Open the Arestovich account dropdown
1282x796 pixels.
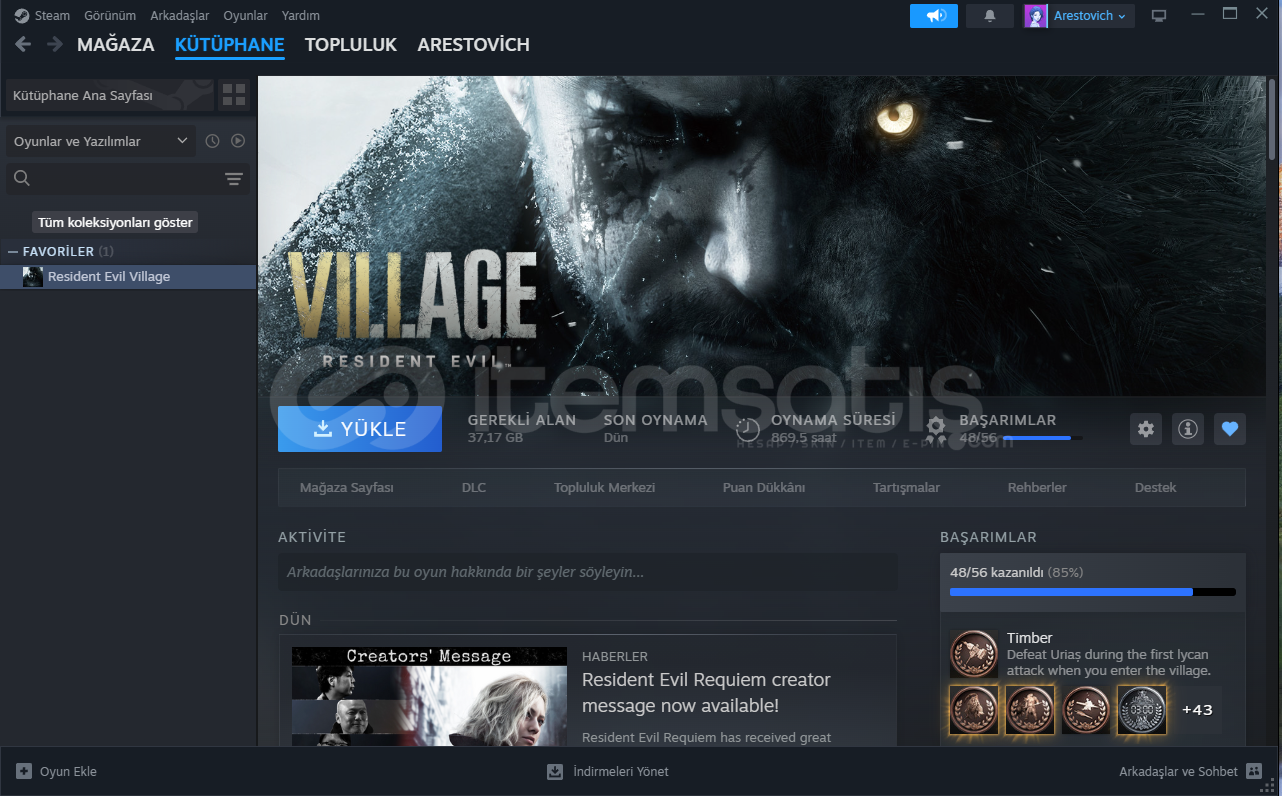pyautogui.click(x=1090, y=16)
